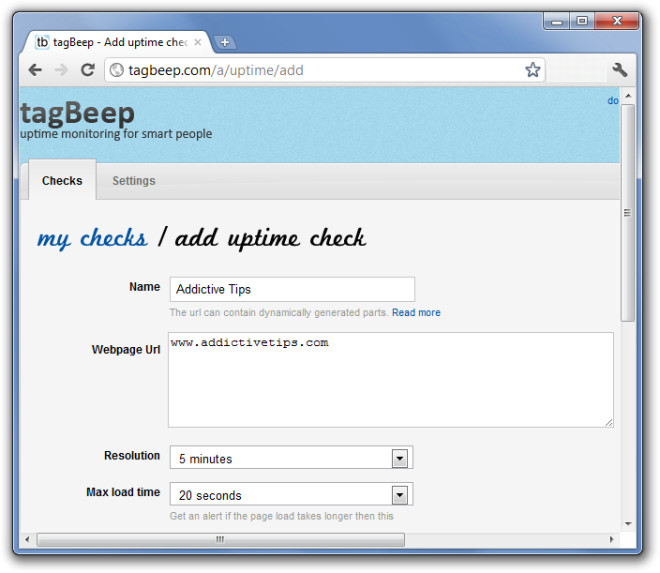The image size is (660, 573).
Task: Minimize the browser window
Action: [x=556, y=21]
